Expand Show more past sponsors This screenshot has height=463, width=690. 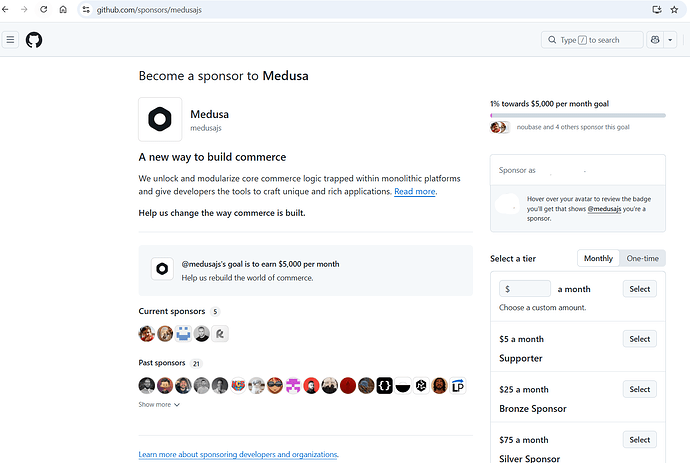coord(159,405)
